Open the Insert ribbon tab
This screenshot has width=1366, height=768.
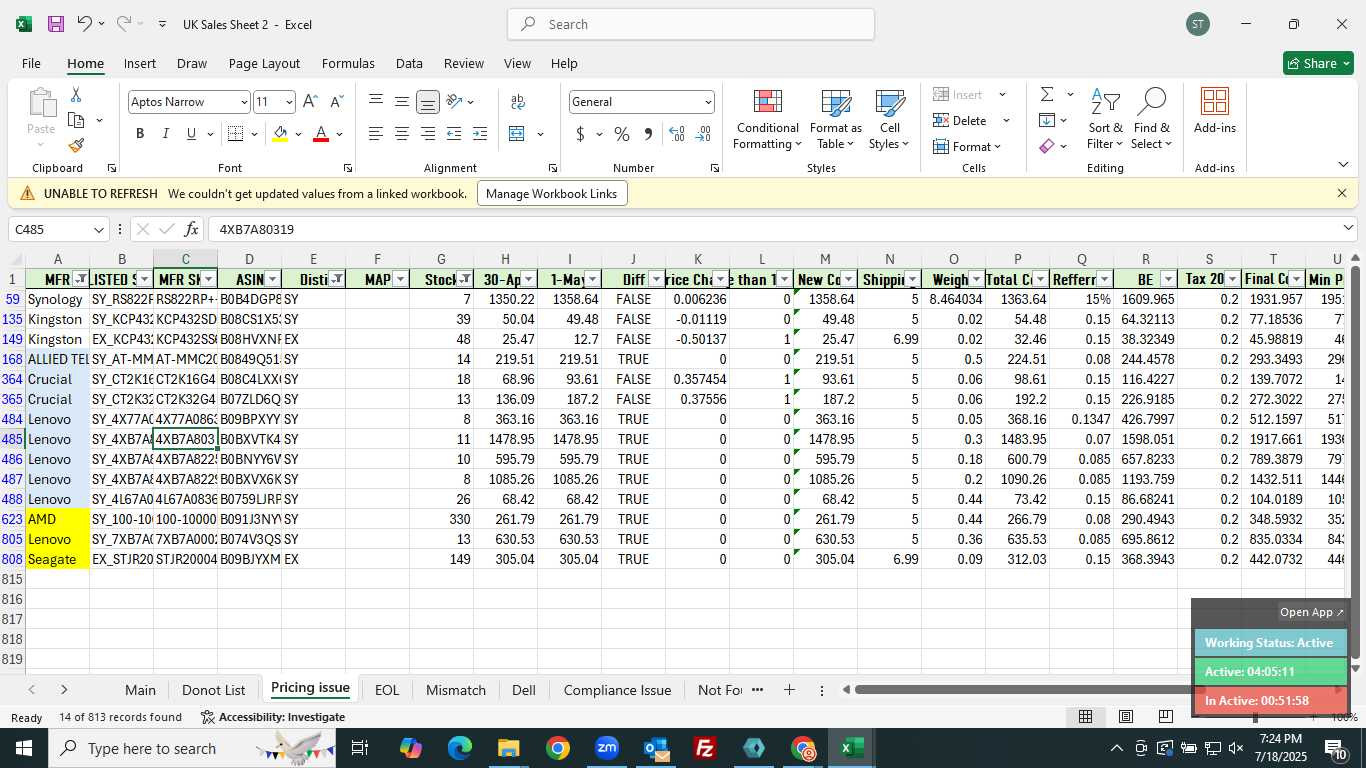pos(140,63)
